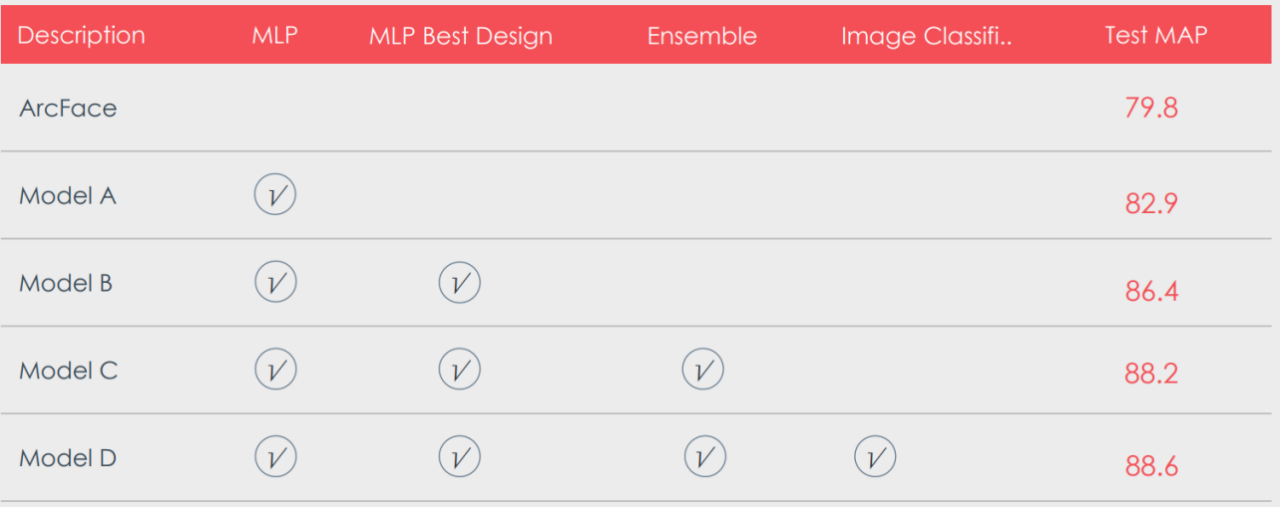Select Model C's MLP Best Design checkmark
The height and width of the screenshot is (507, 1280).
459,370
